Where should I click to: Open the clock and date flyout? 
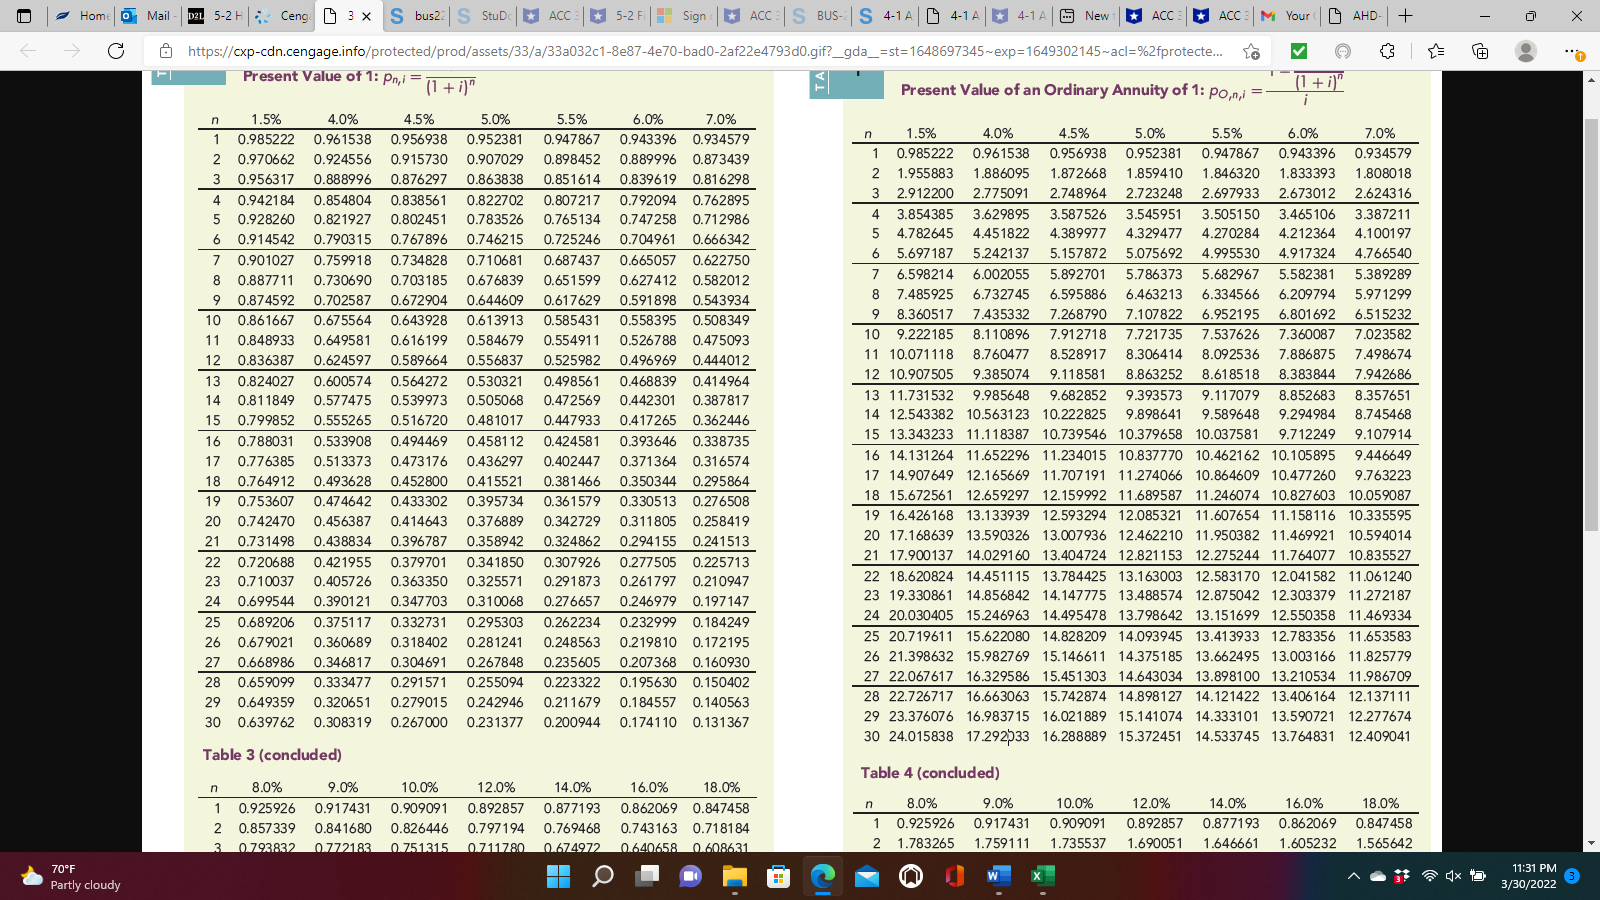coord(1528,876)
